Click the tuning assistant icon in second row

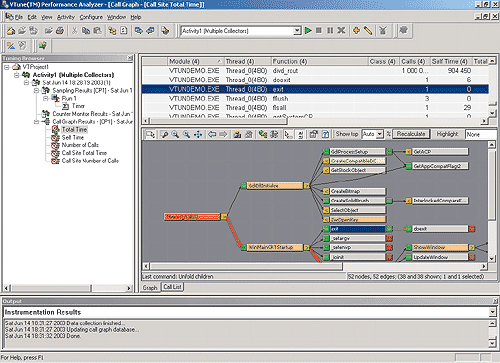pyautogui.click(x=43, y=45)
